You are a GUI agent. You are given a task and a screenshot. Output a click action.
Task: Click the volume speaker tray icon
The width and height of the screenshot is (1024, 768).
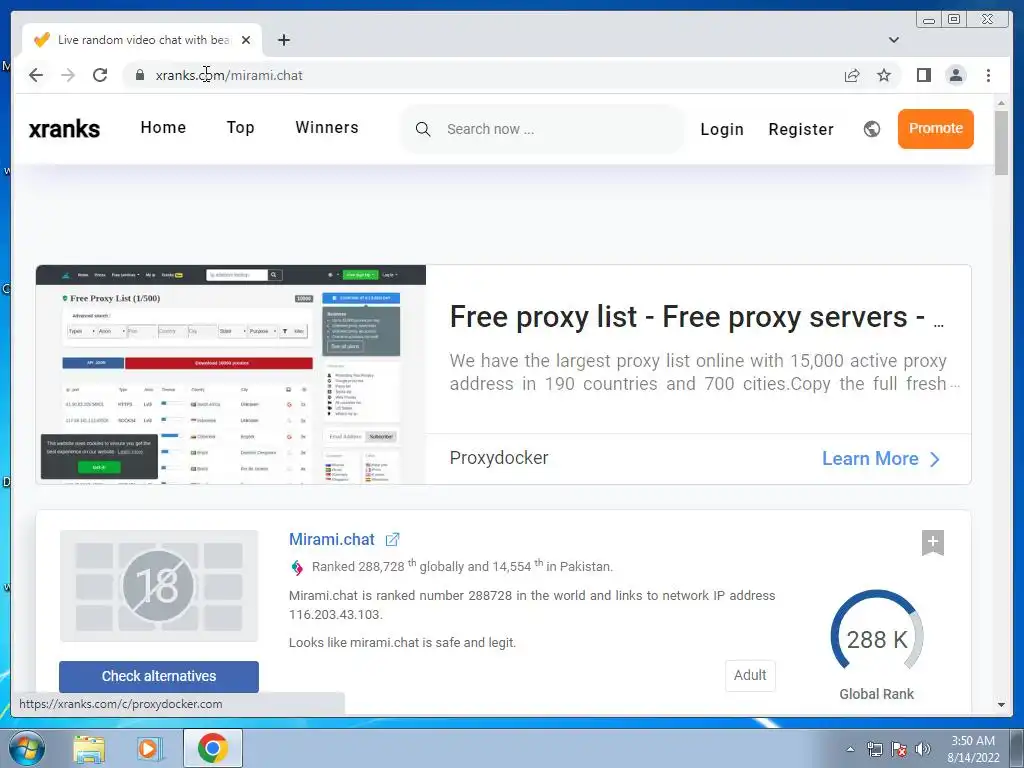point(923,749)
